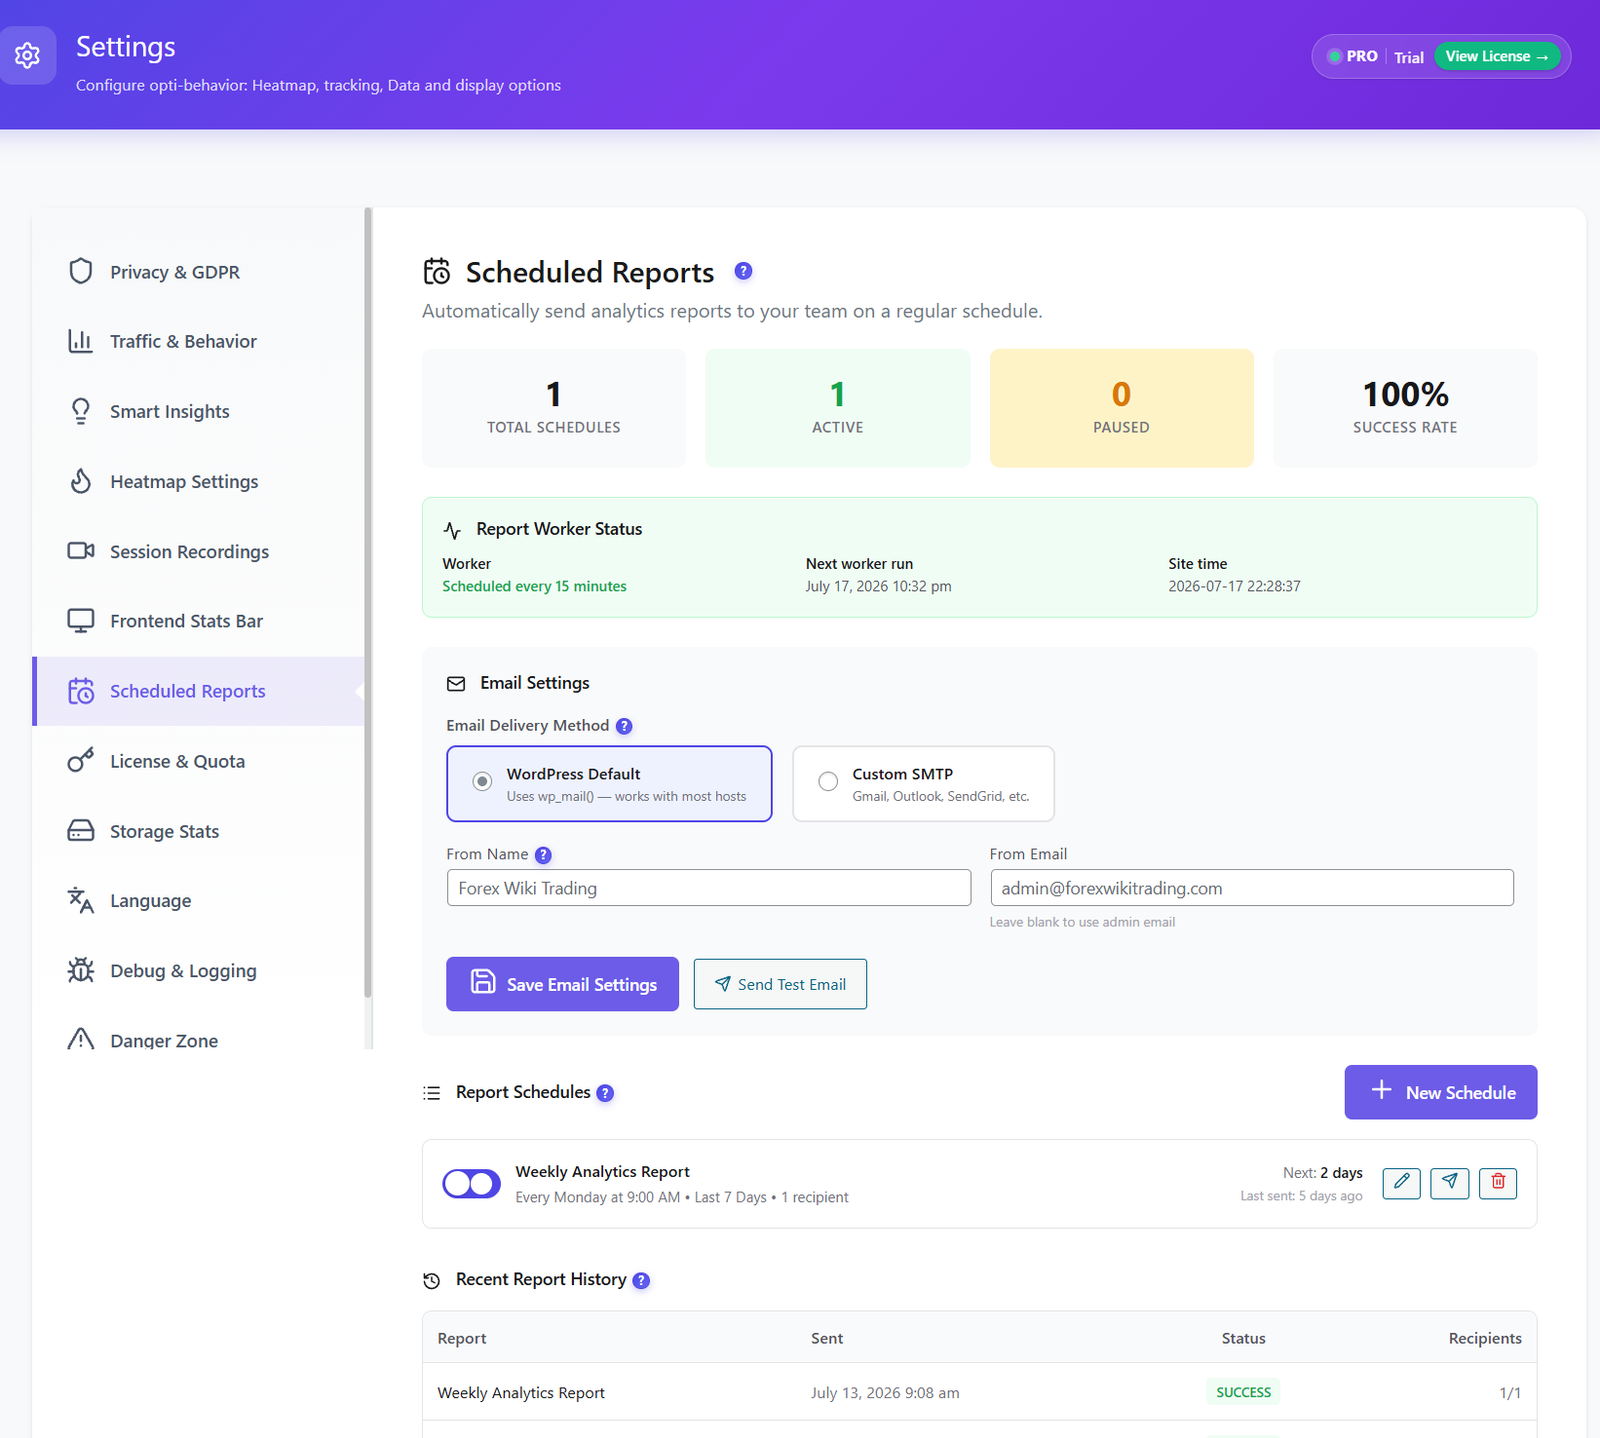Click the help icon beside Email Delivery Method
Viewport: 1600px width, 1438px height.
pyautogui.click(x=624, y=726)
